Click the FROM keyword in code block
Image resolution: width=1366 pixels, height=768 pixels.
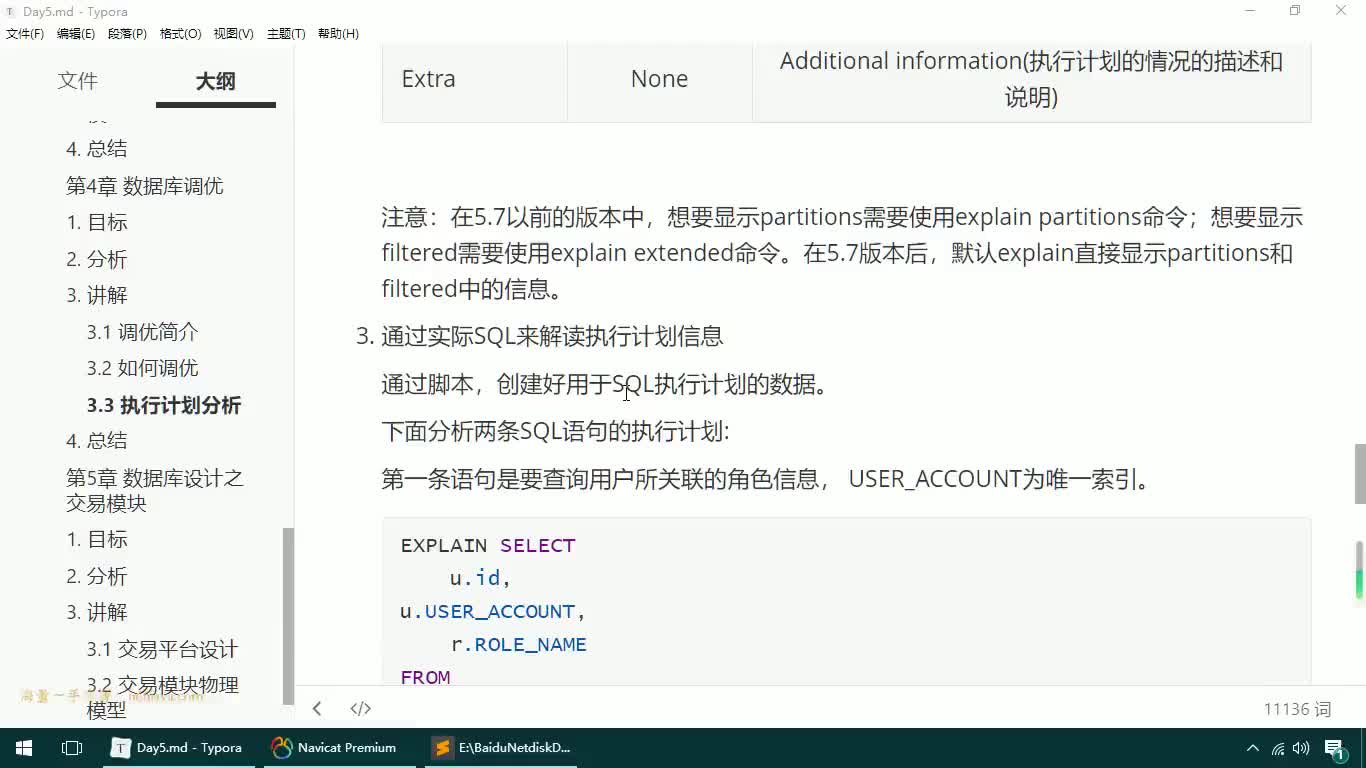[425, 677]
